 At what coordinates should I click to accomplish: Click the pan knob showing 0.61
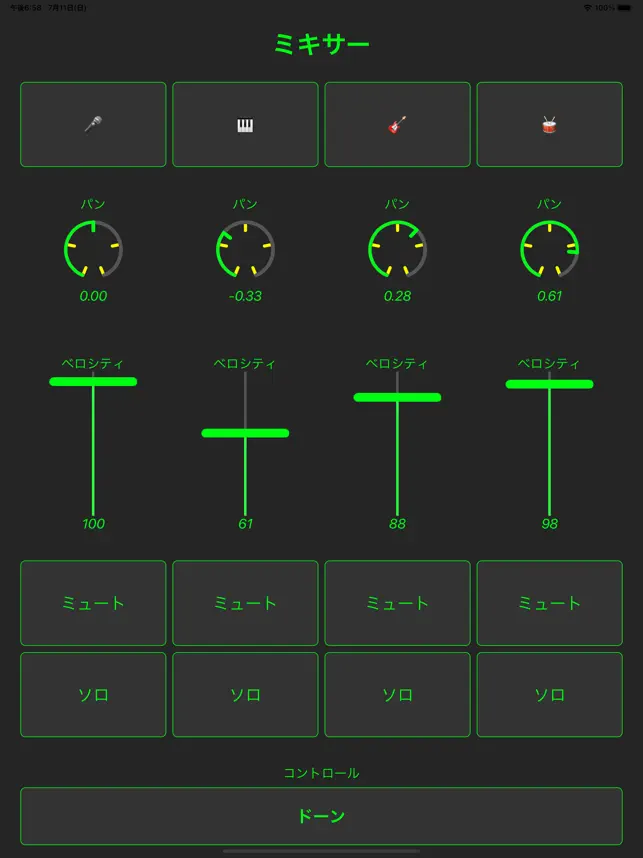coord(549,250)
